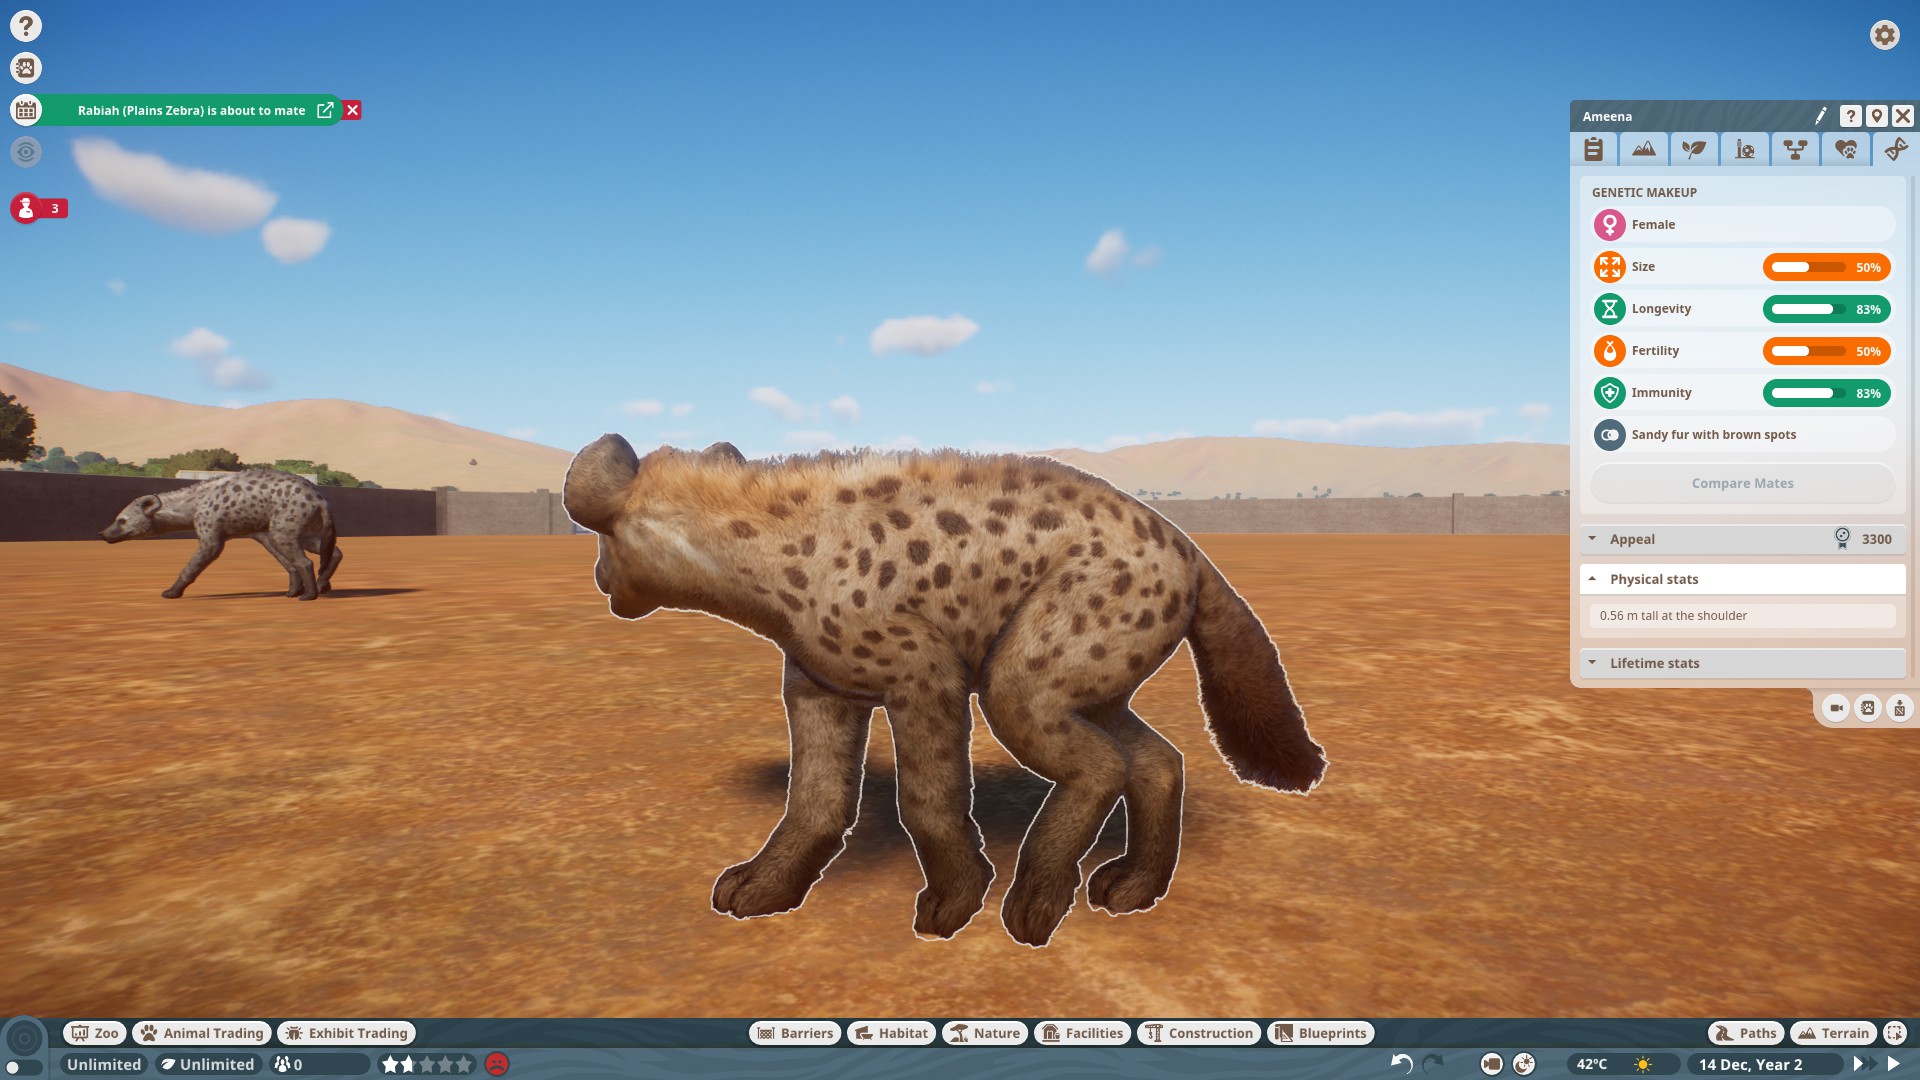Click the Longevity gene bar at 83%
The width and height of the screenshot is (1920, 1080).
click(1826, 309)
